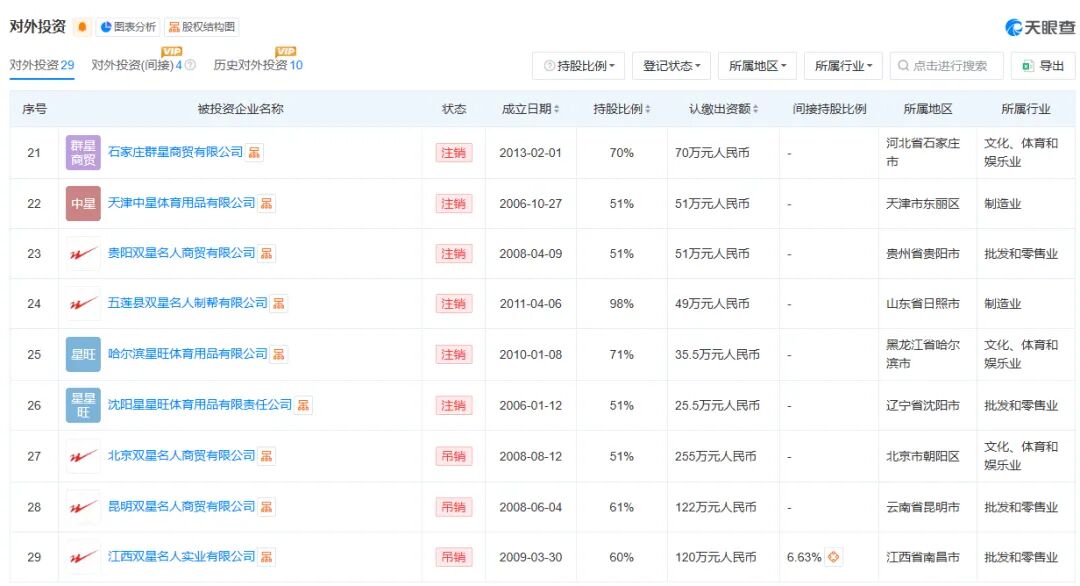Click the logo of 昆明双星名人商贸有限公司
Screen dimensions: 1080x586
coord(83,507)
